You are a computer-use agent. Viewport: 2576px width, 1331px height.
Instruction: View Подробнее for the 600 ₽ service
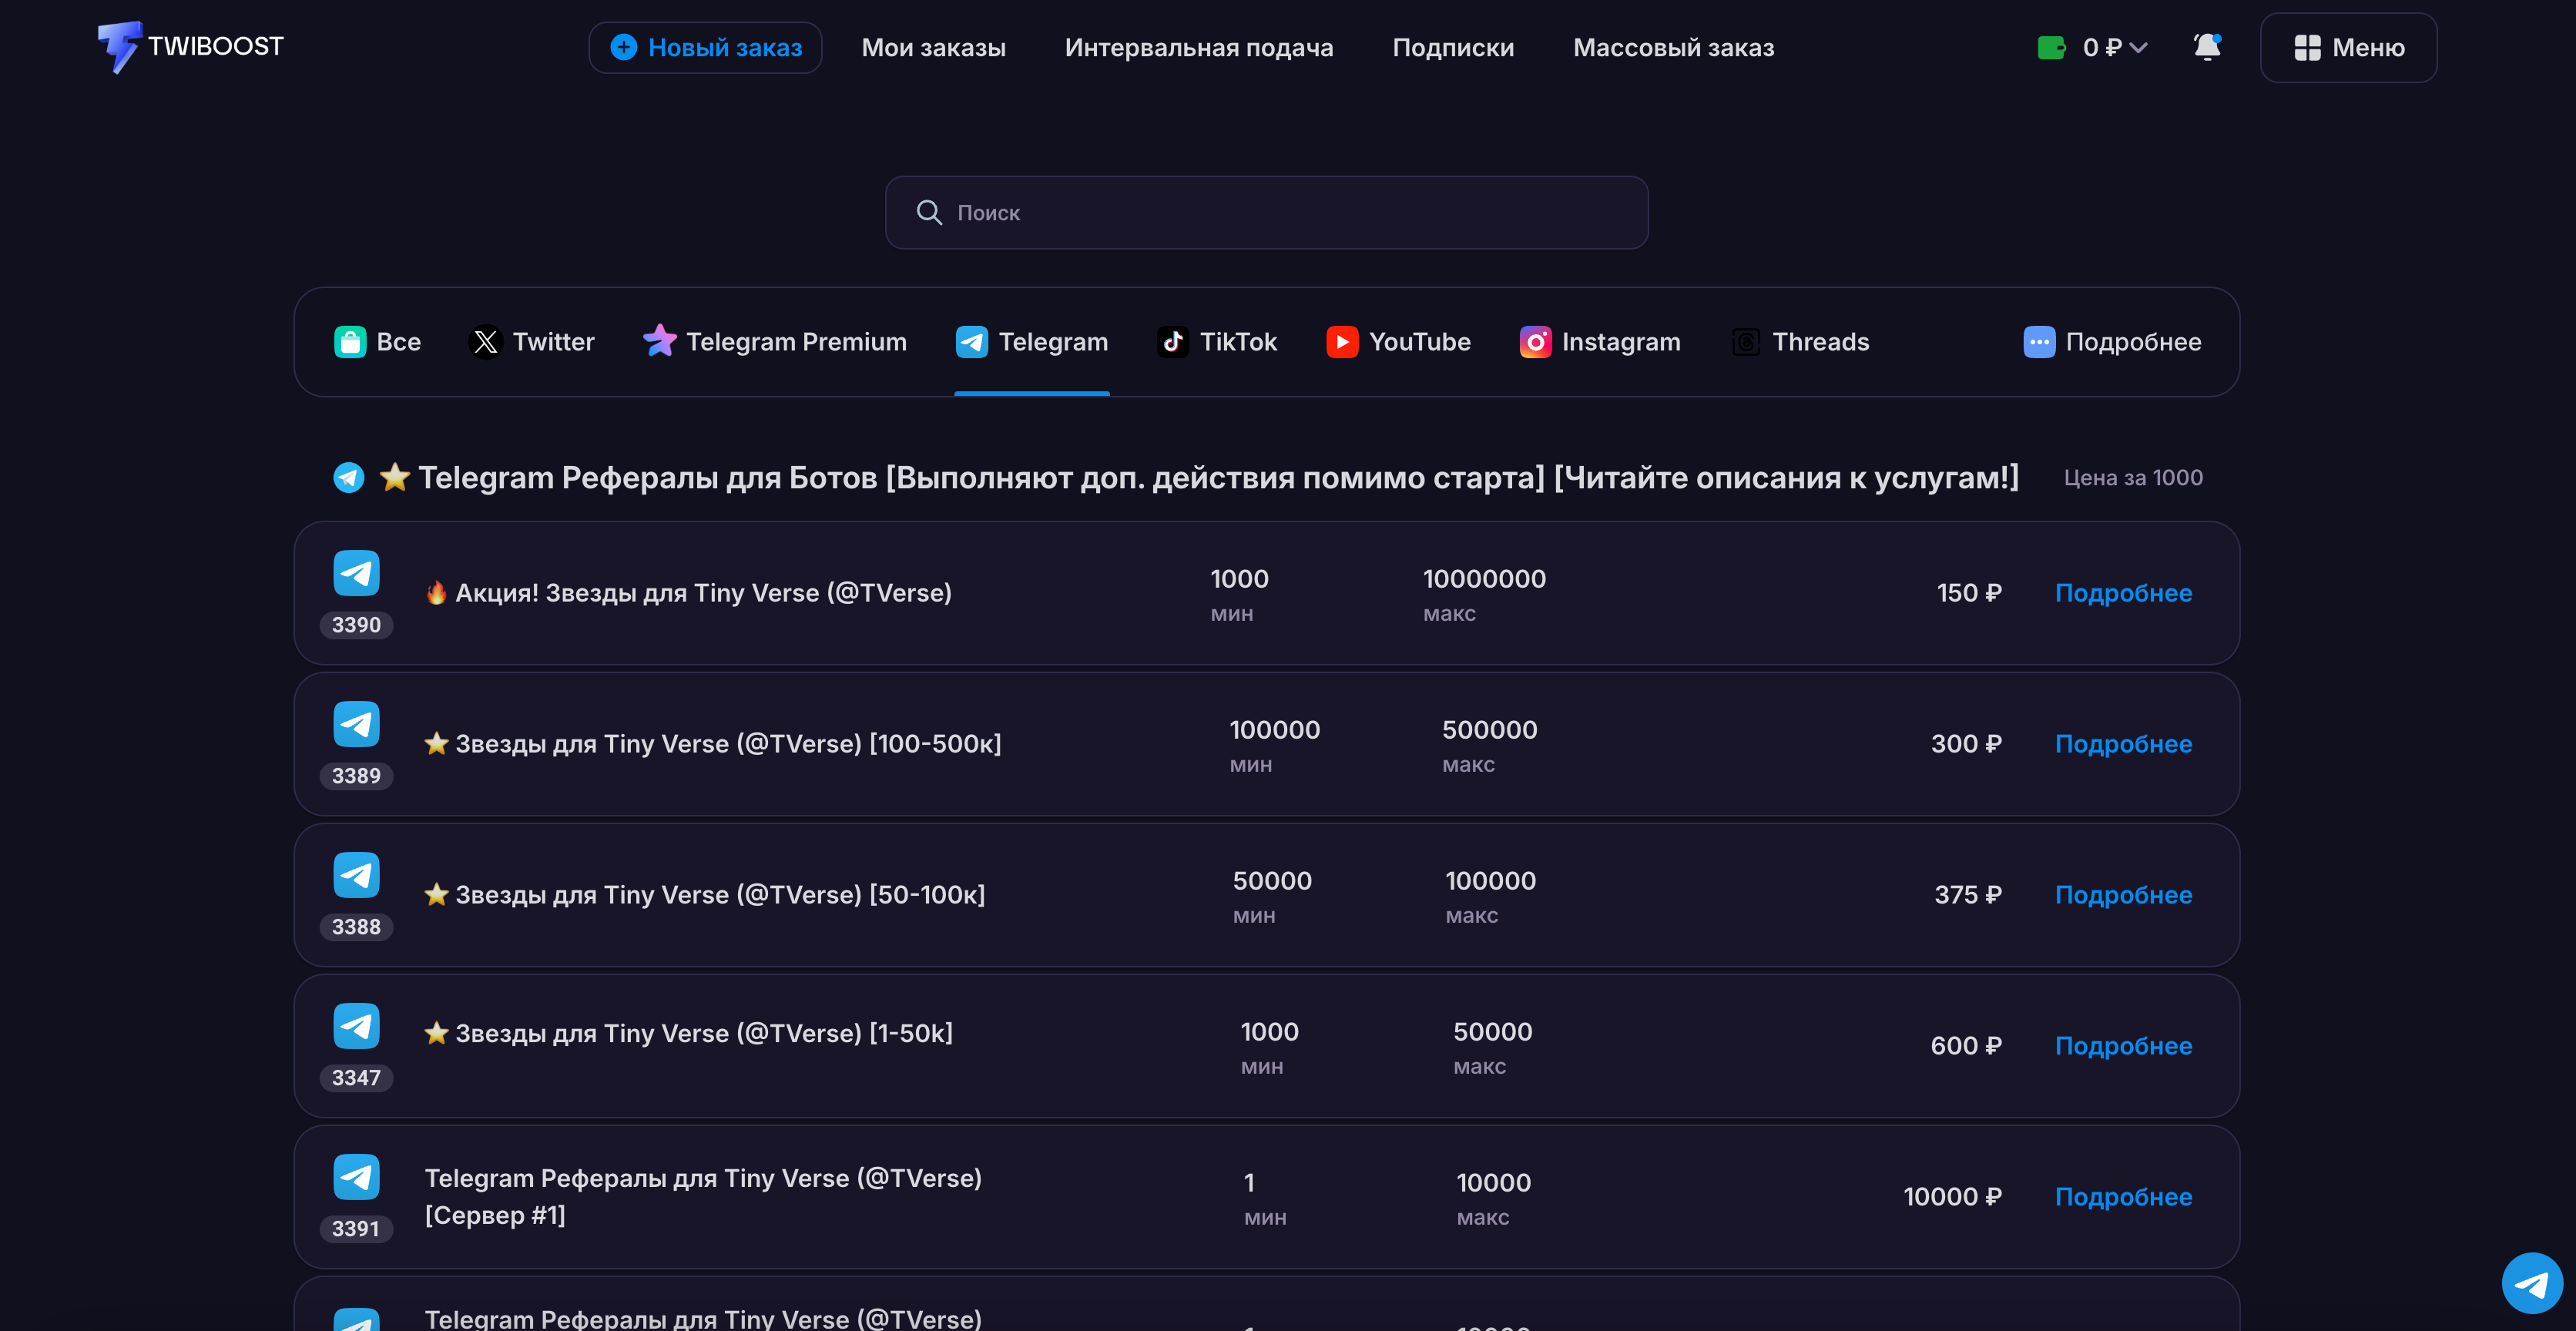[2123, 1046]
